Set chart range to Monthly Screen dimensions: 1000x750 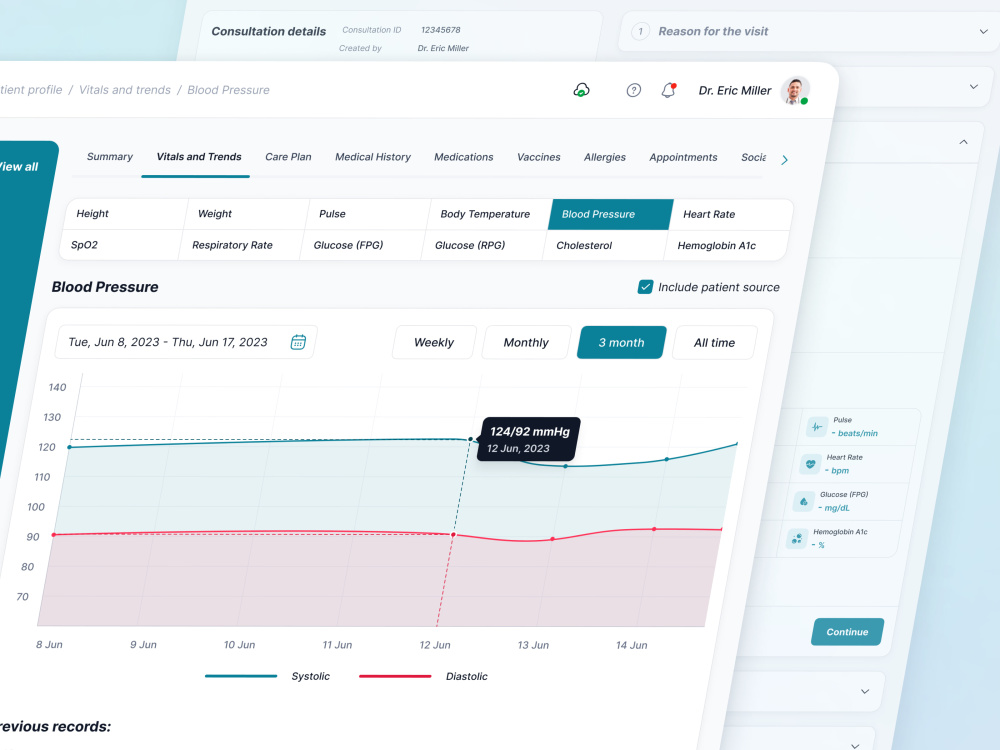(x=526, y=342)
